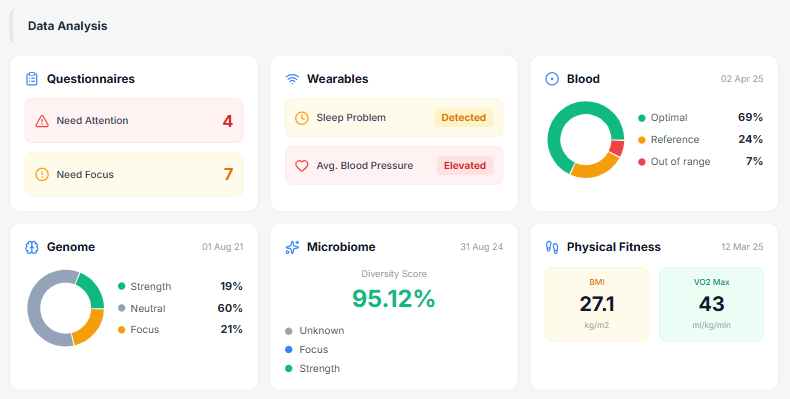Click the 24% Reference value
Screen dimensions: 790x399
[x=751, y=140]
